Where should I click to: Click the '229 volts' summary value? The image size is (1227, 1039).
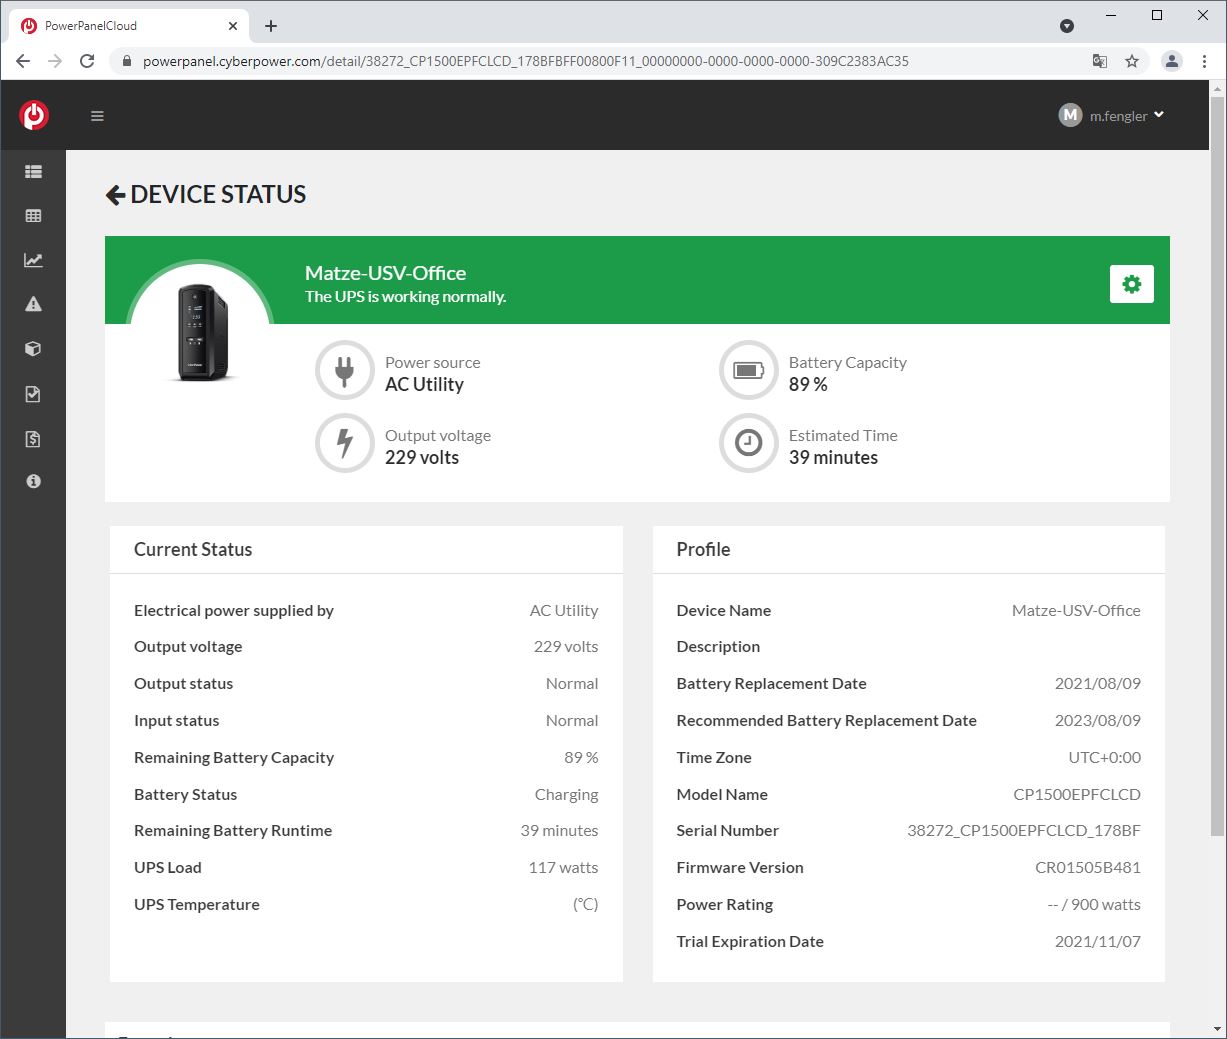click(x=422, y=458)
